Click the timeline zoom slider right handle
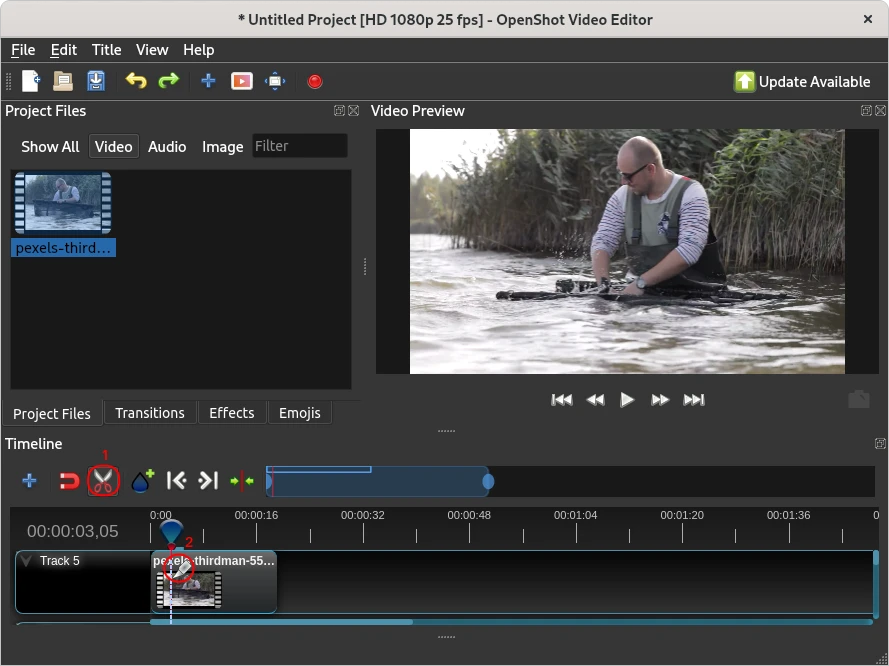 (x=488, y=482)
